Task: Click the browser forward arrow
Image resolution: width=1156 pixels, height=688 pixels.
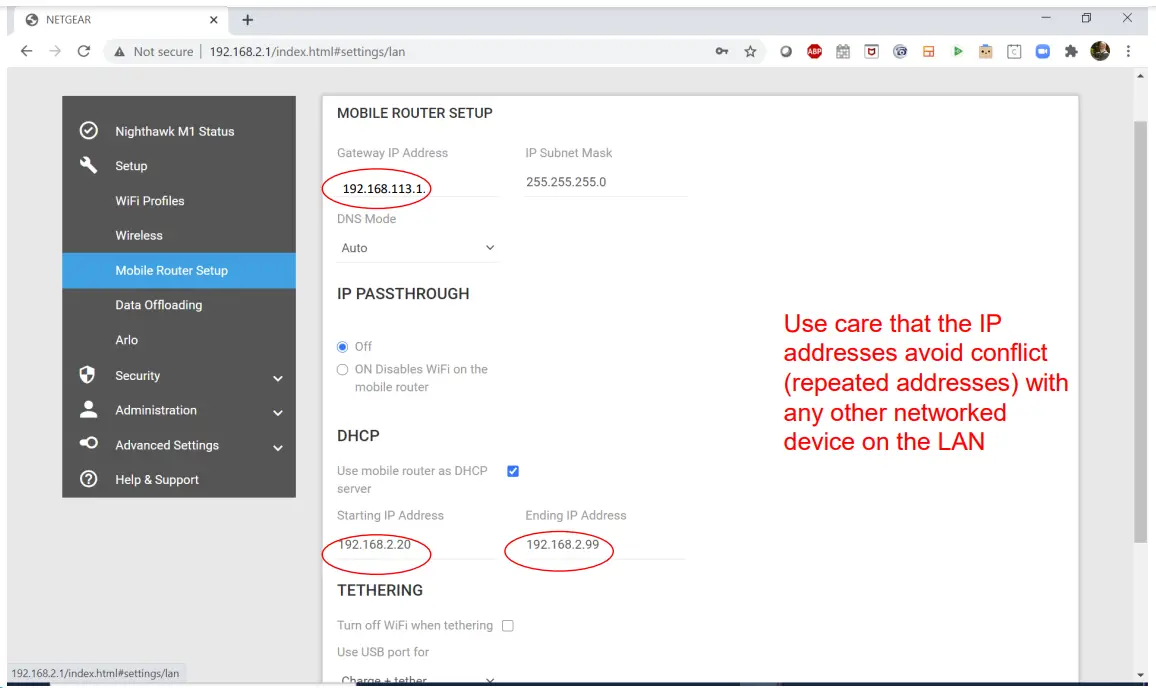Action: click(55, 51)
